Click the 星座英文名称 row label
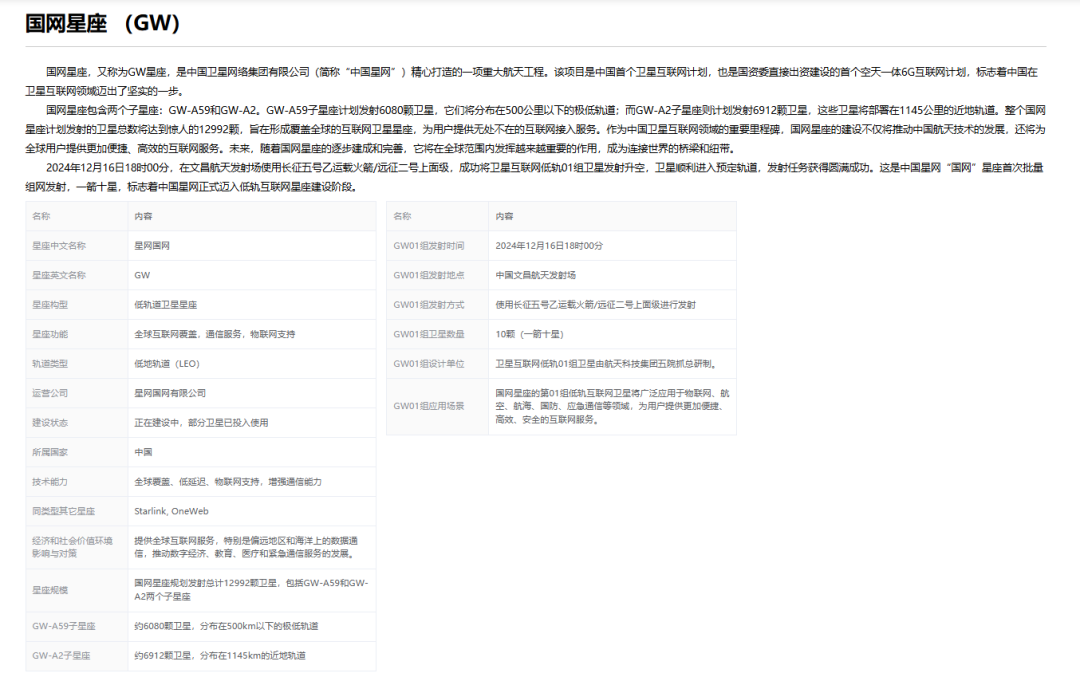 (59, 275)
